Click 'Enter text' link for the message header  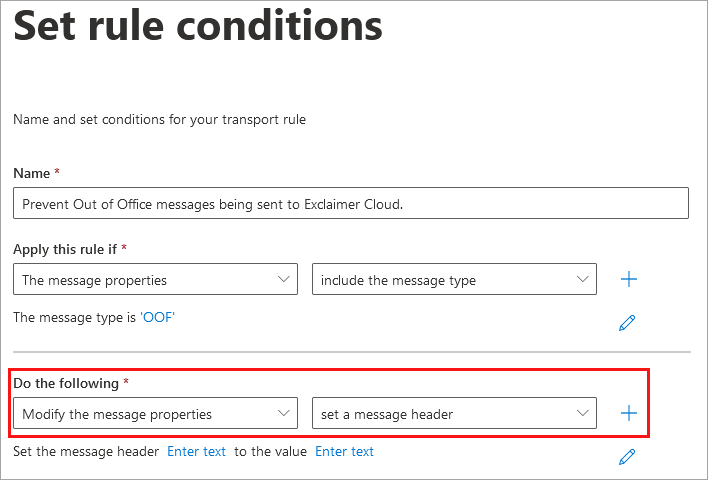196,452
